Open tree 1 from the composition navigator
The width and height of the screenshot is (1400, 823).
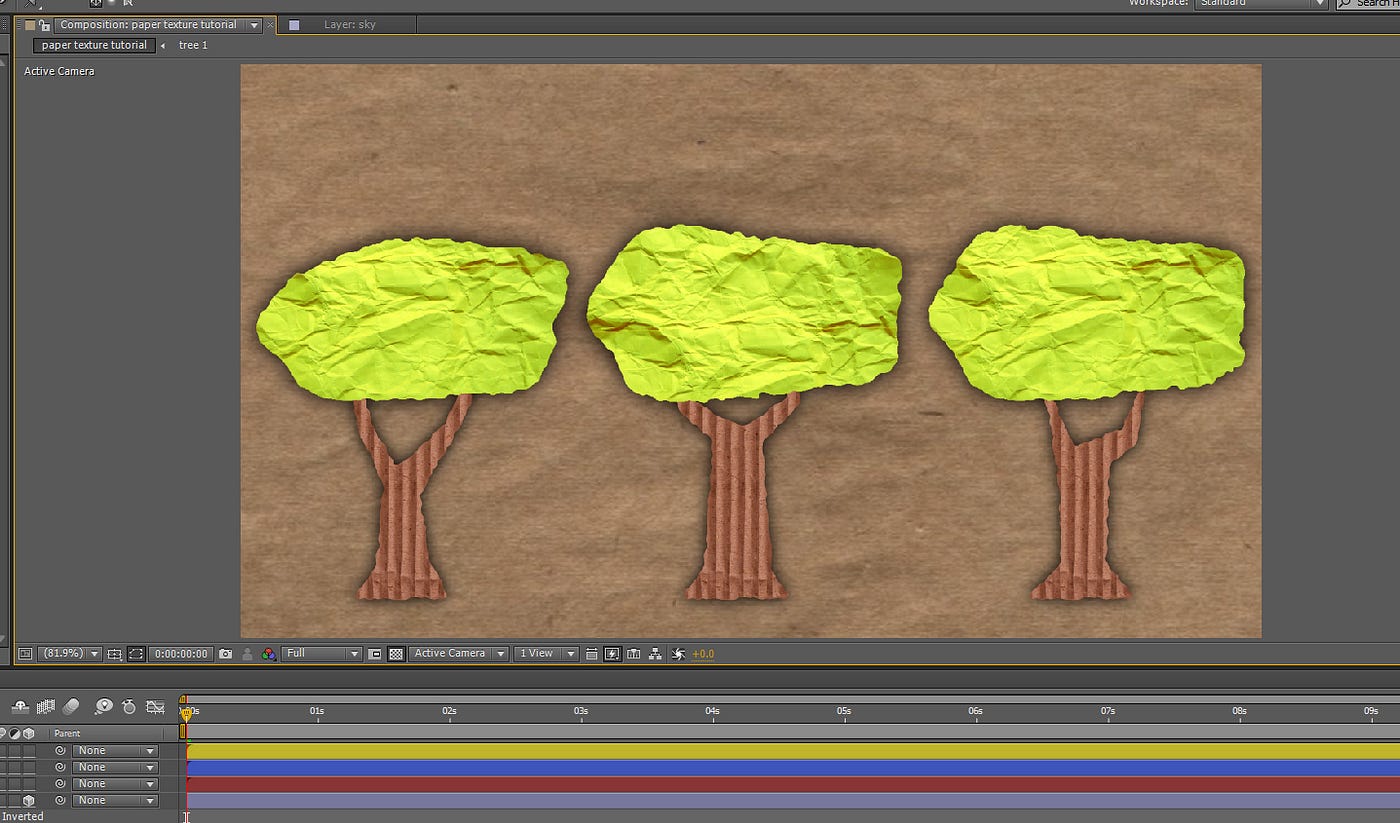pos(192,45)
